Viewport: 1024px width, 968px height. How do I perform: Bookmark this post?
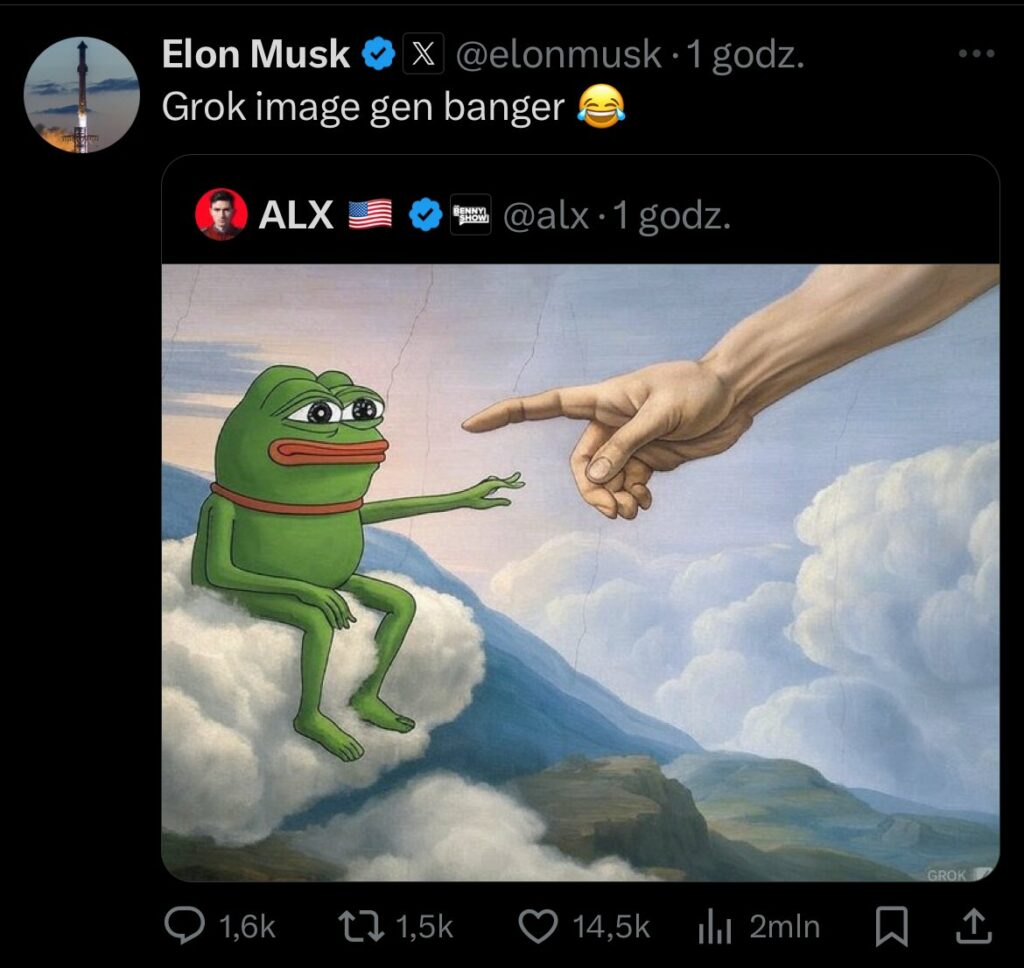tap(891, 927)
